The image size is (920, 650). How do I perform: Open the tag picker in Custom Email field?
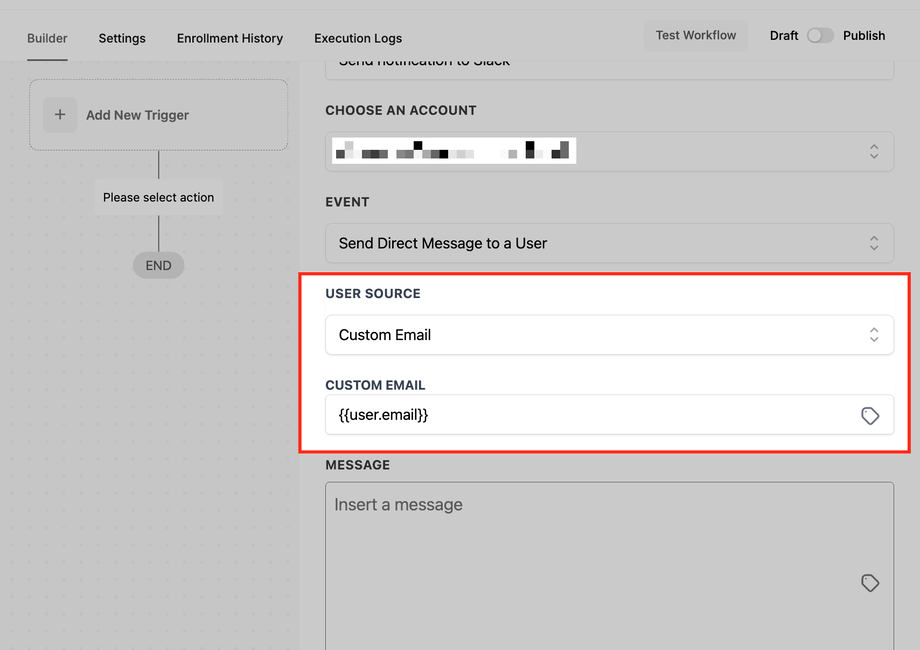[x=870, y=415]
